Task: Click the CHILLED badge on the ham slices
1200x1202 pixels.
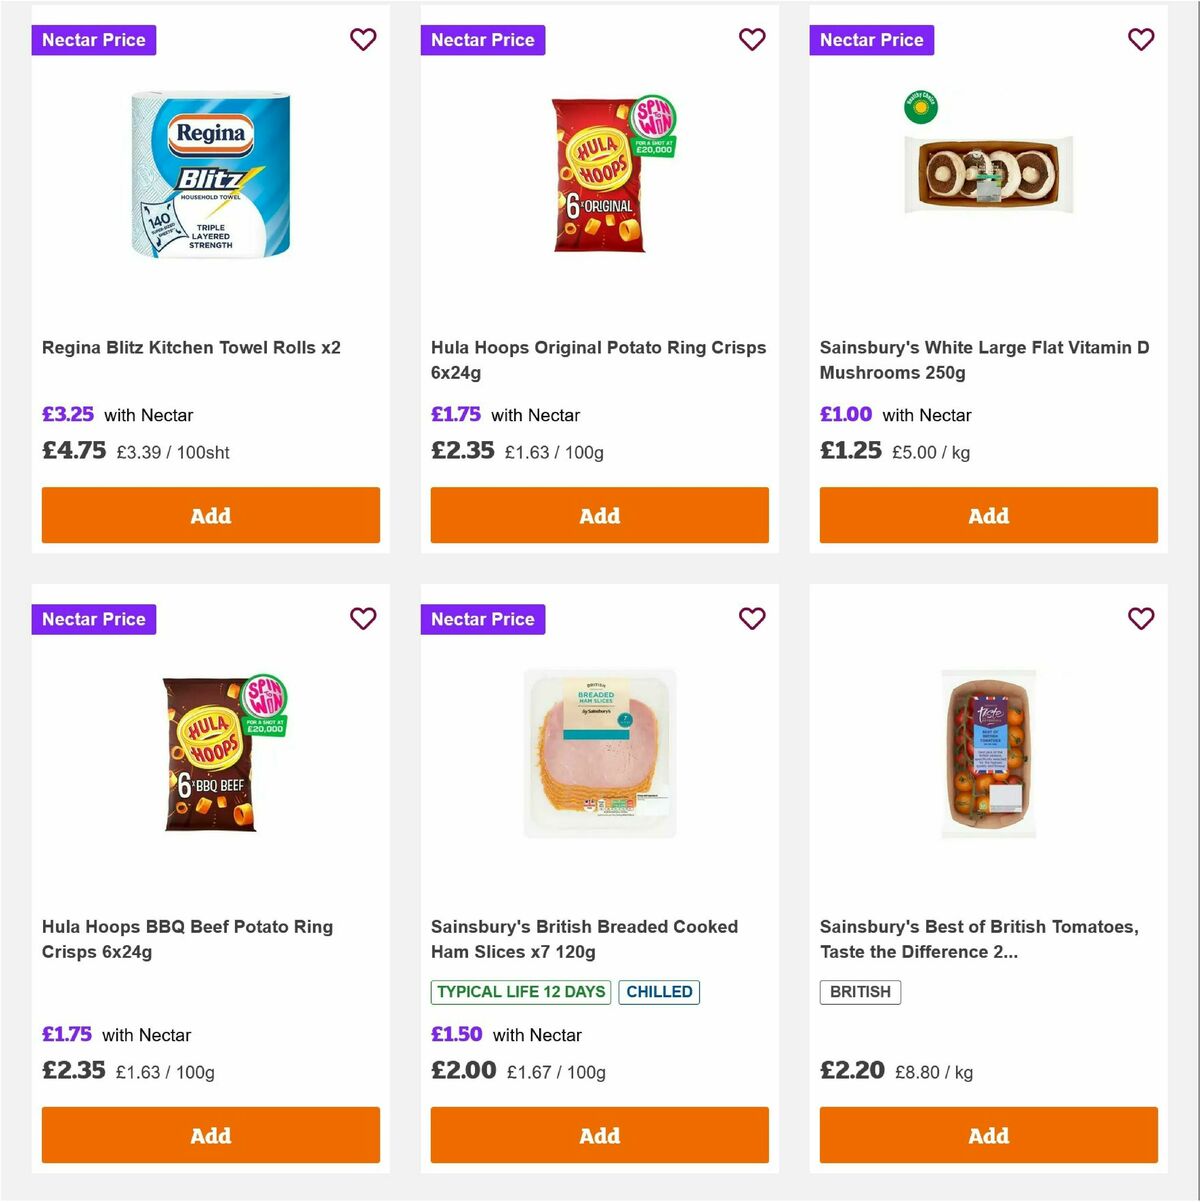Action: 659,992
